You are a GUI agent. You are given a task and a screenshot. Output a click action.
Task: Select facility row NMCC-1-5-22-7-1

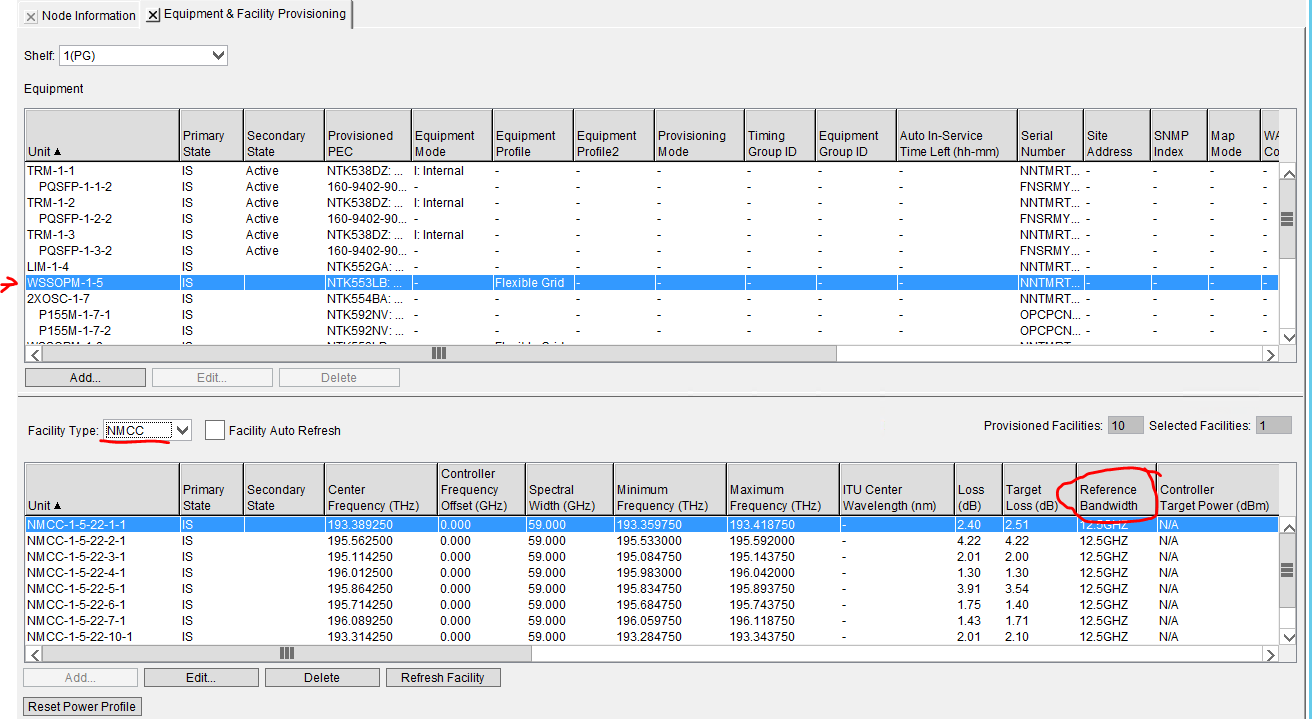(652, 621)
